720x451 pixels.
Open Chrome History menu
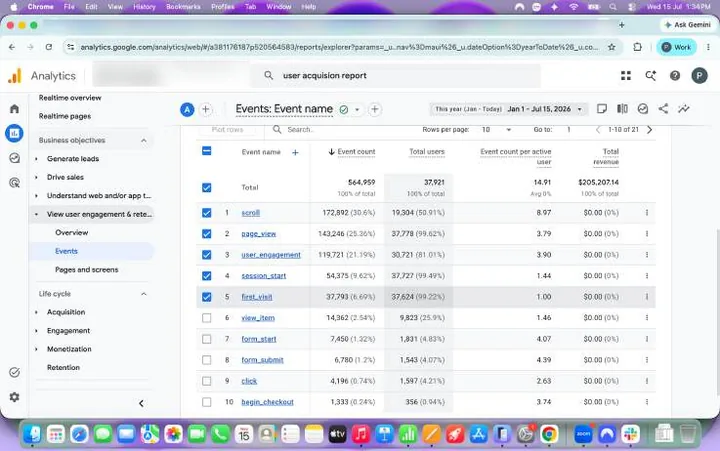pyautogui.click(x=144, y=7)
